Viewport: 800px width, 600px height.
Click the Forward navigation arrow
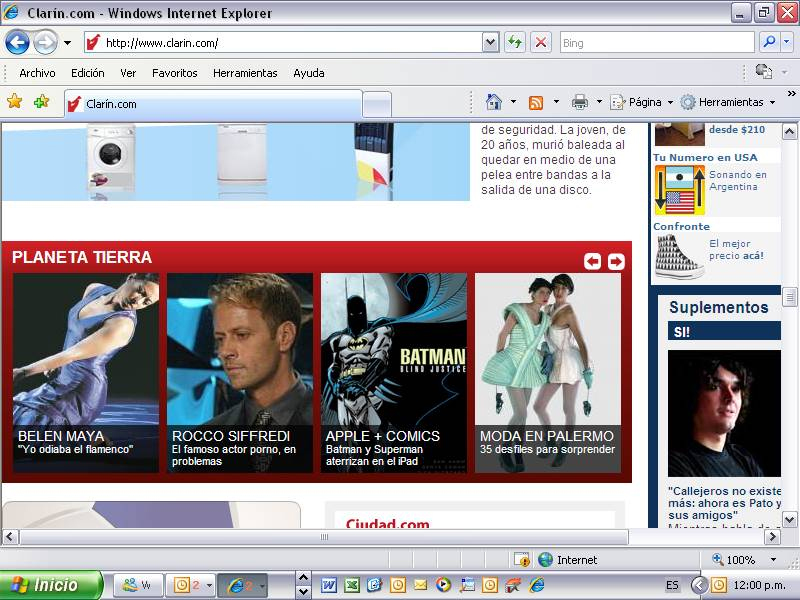(45, 42)
